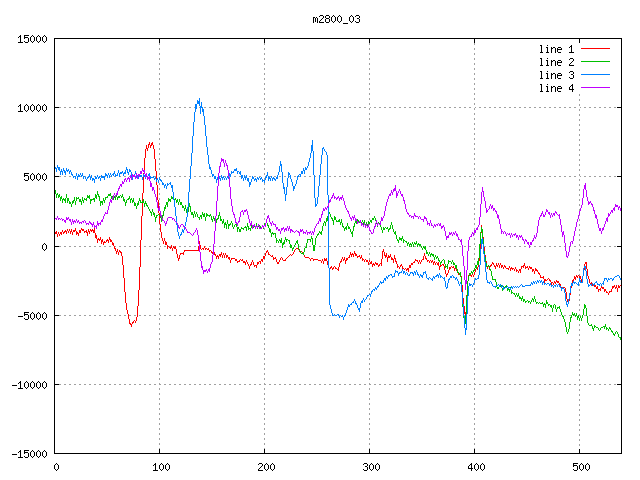The image size is (640, 480).
Task: Click the blue line's highest peak above 10000
Action: point(199,100)
